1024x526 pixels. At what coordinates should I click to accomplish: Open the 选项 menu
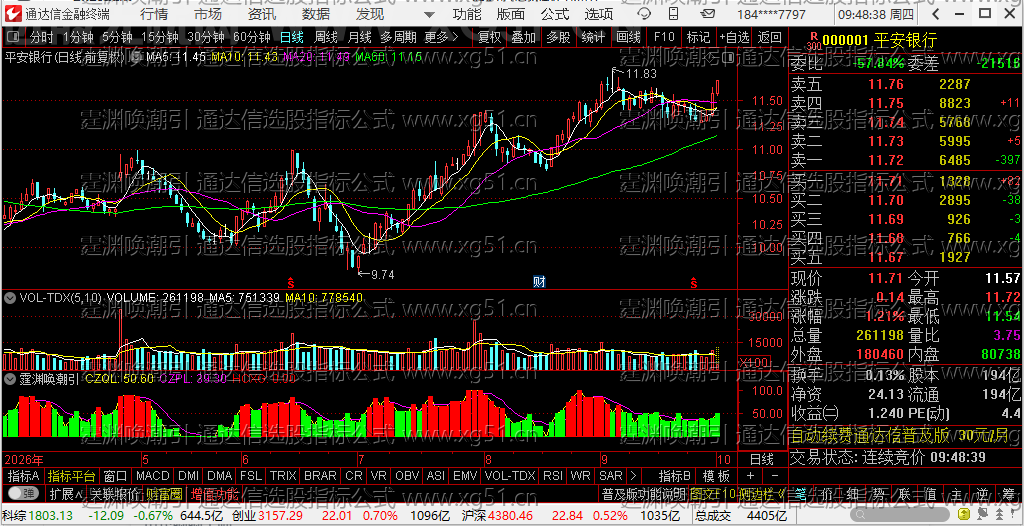599,14
